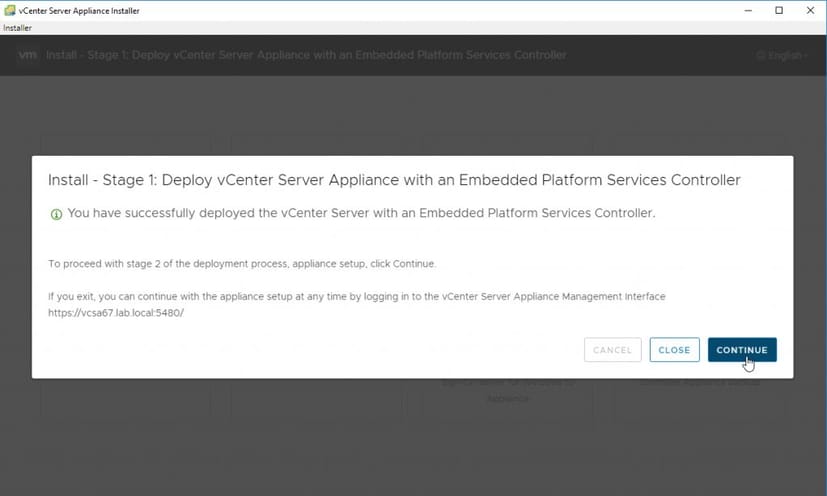Click the vm logo in the header

pos(27,55)
